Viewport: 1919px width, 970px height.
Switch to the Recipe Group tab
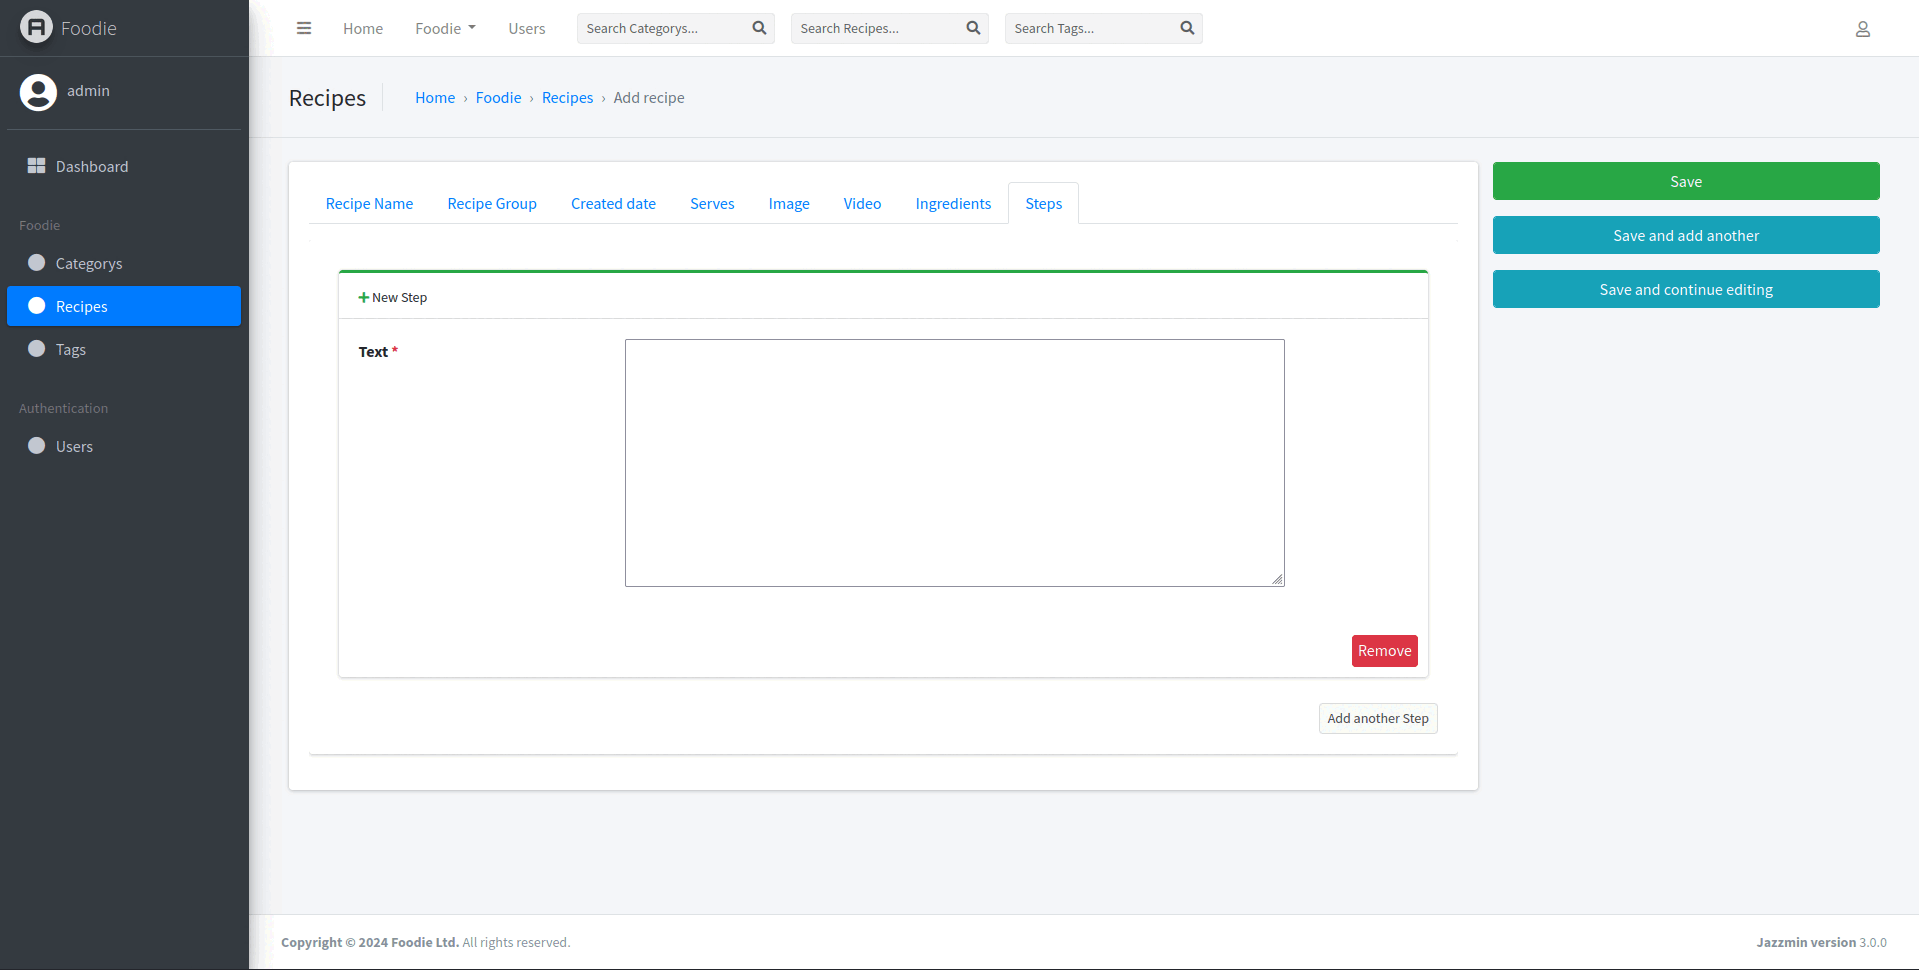pyautogui.click(x=492, y=204)
